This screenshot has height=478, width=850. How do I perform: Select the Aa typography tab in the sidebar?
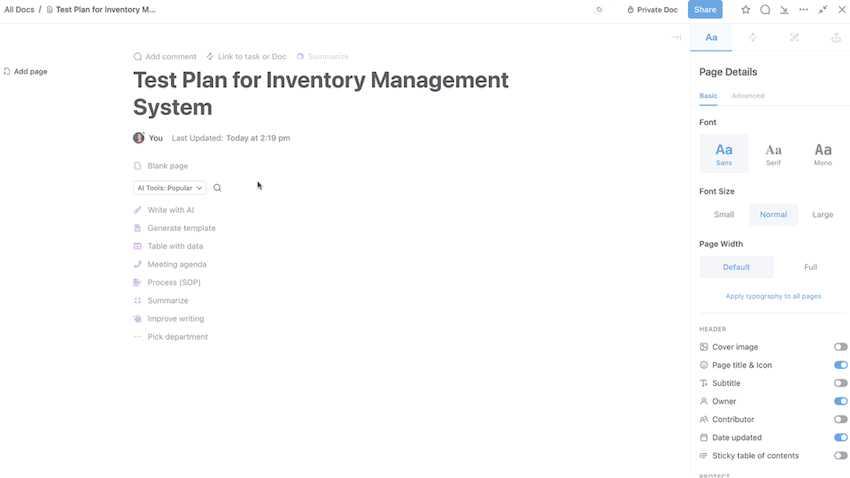pyautogui.click(x=711, y=37)
